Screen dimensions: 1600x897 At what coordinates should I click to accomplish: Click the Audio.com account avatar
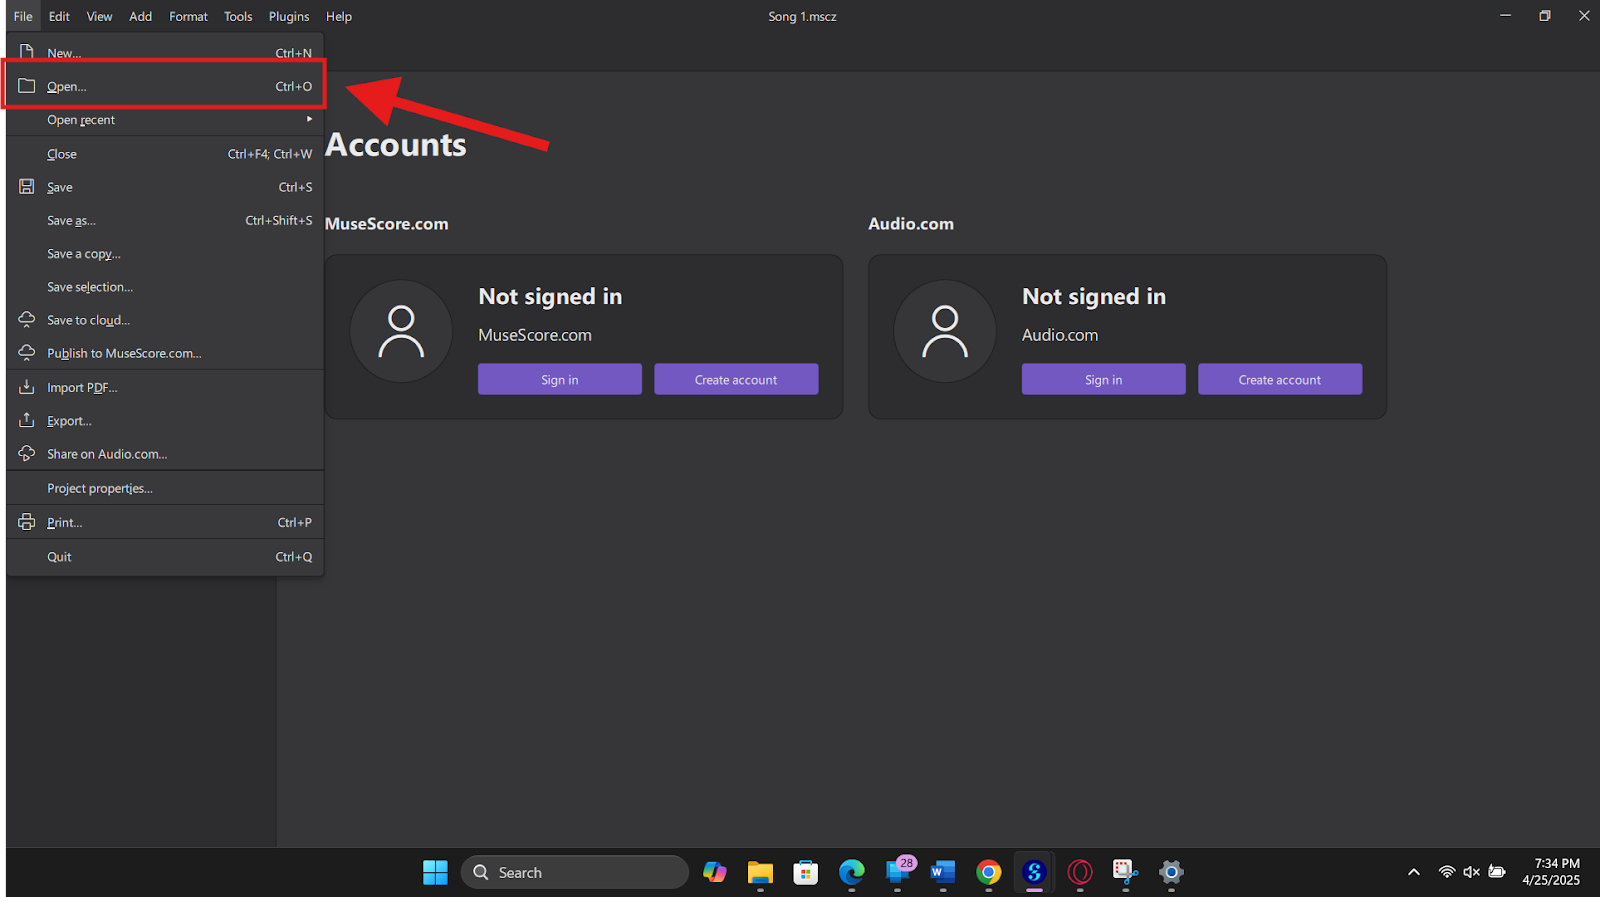point(945,331)
